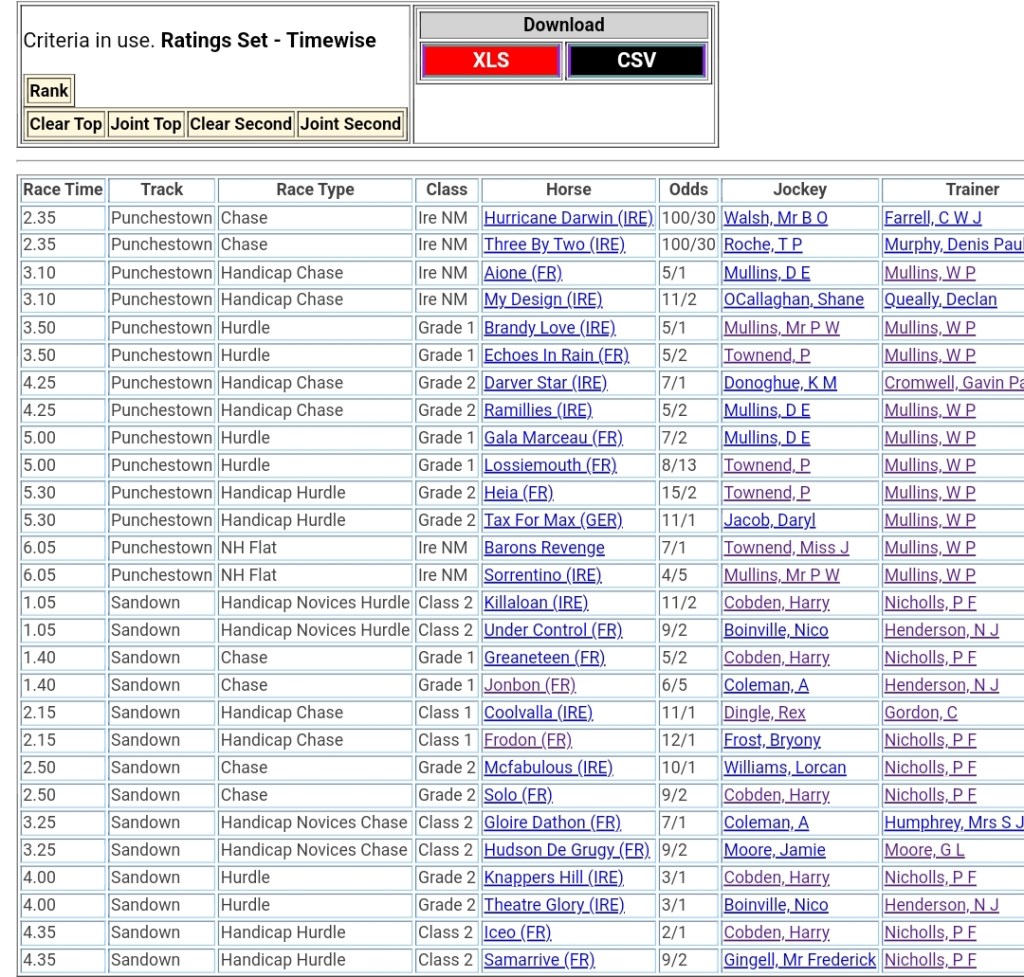
Task: Click the Odds column header
Action: pos(688,190)
